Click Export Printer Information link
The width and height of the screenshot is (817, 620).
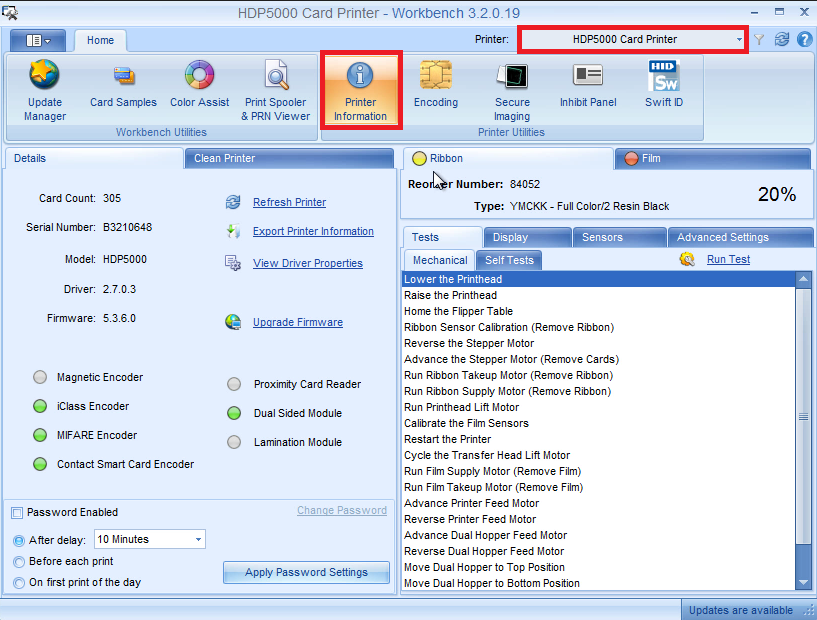(x=313, y=231)
